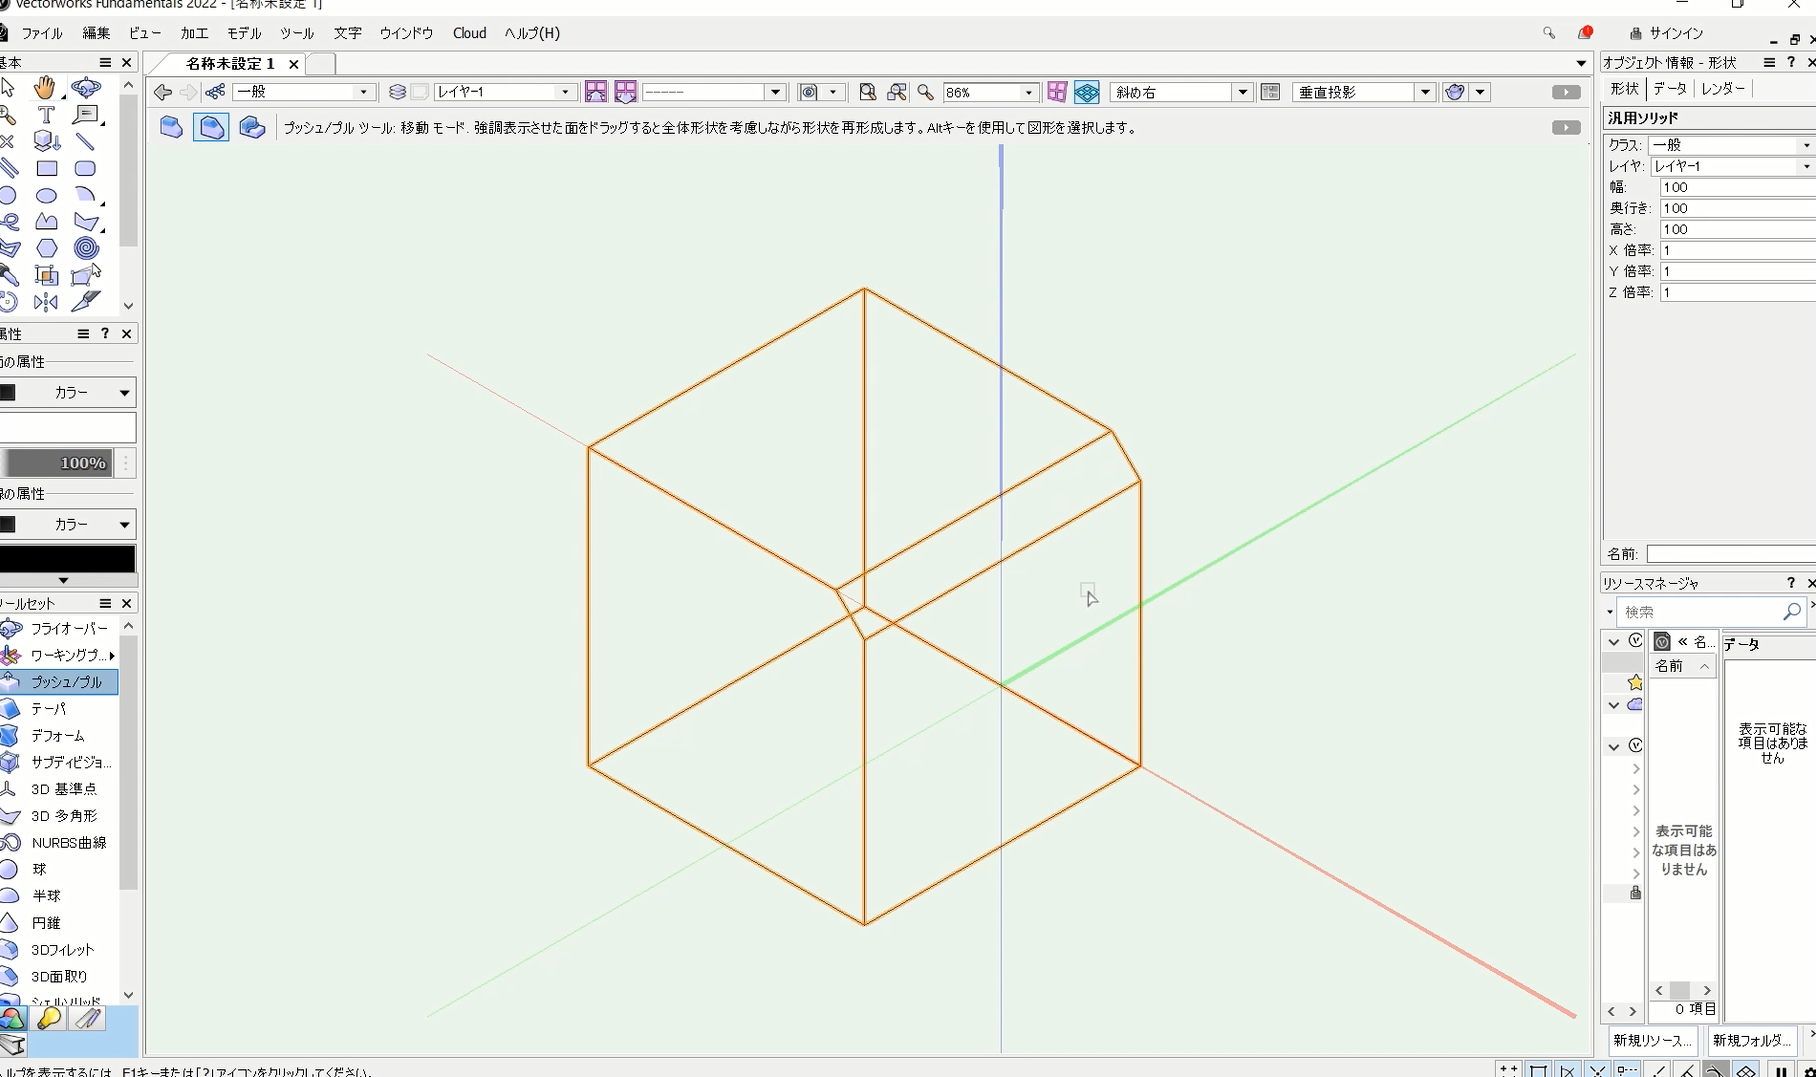This screenshot has width=1816, height=1077.
Task: Open the zoom percentage dropdown 86%
Action: click(x=990, y=92)
